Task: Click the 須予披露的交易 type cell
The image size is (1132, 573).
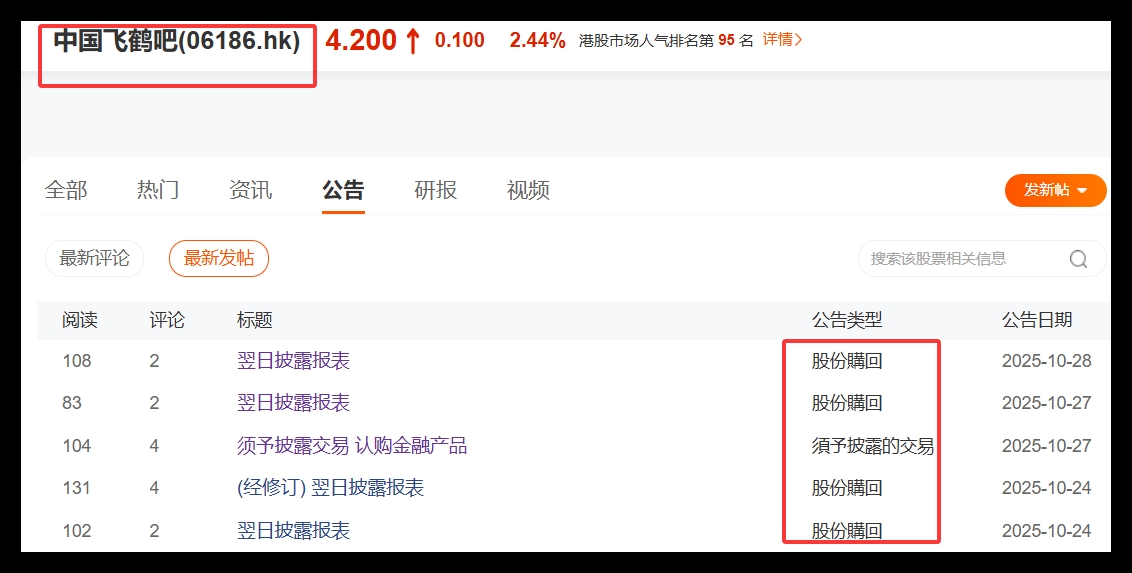Action: point(873,445)
